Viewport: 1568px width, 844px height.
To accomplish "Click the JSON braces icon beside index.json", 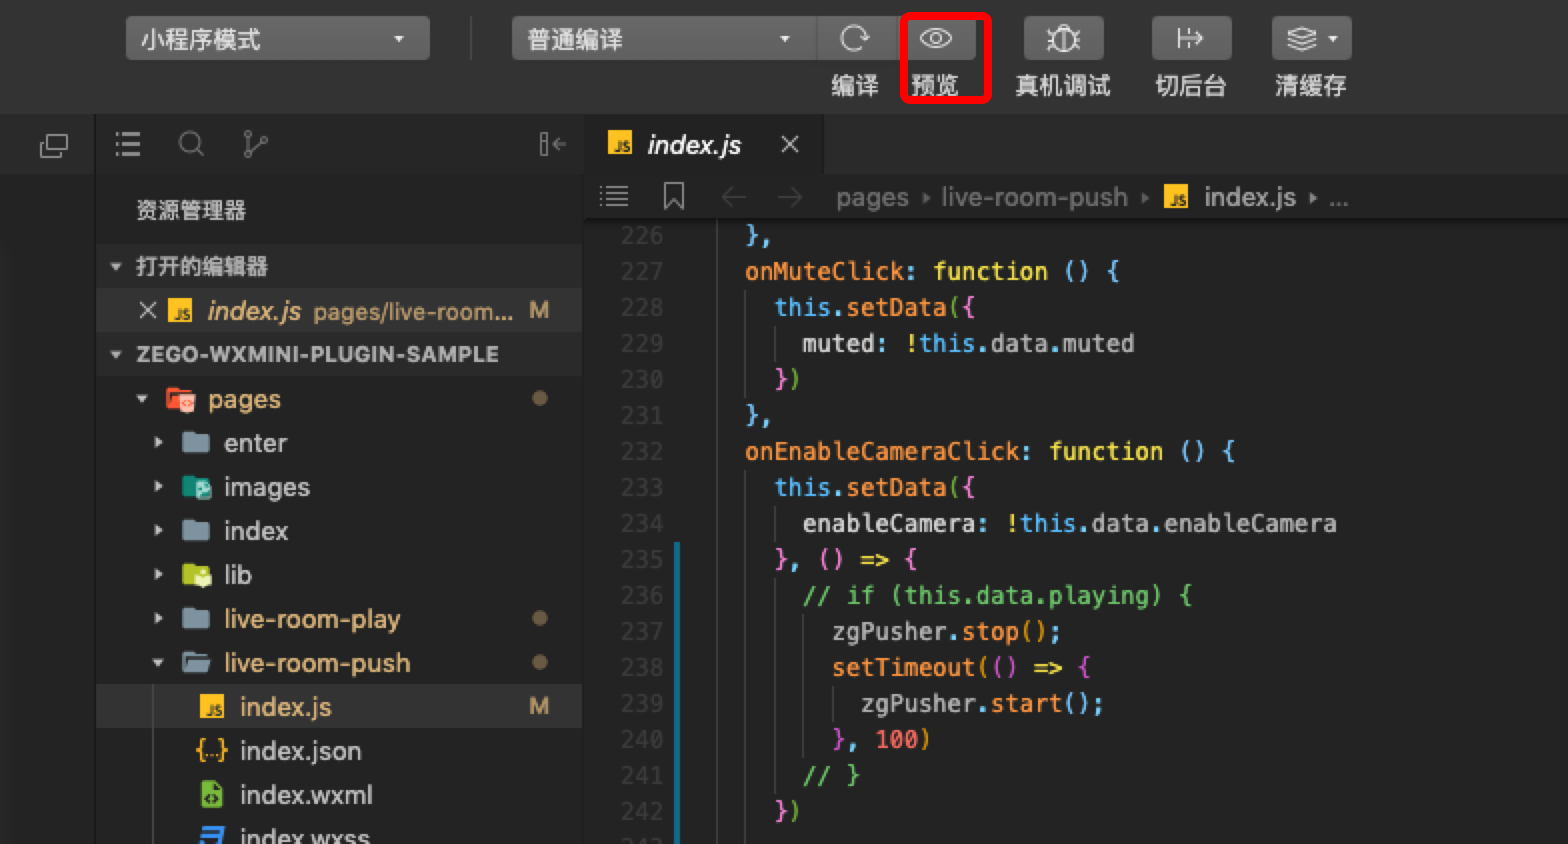I will click(x=212, y=751).
